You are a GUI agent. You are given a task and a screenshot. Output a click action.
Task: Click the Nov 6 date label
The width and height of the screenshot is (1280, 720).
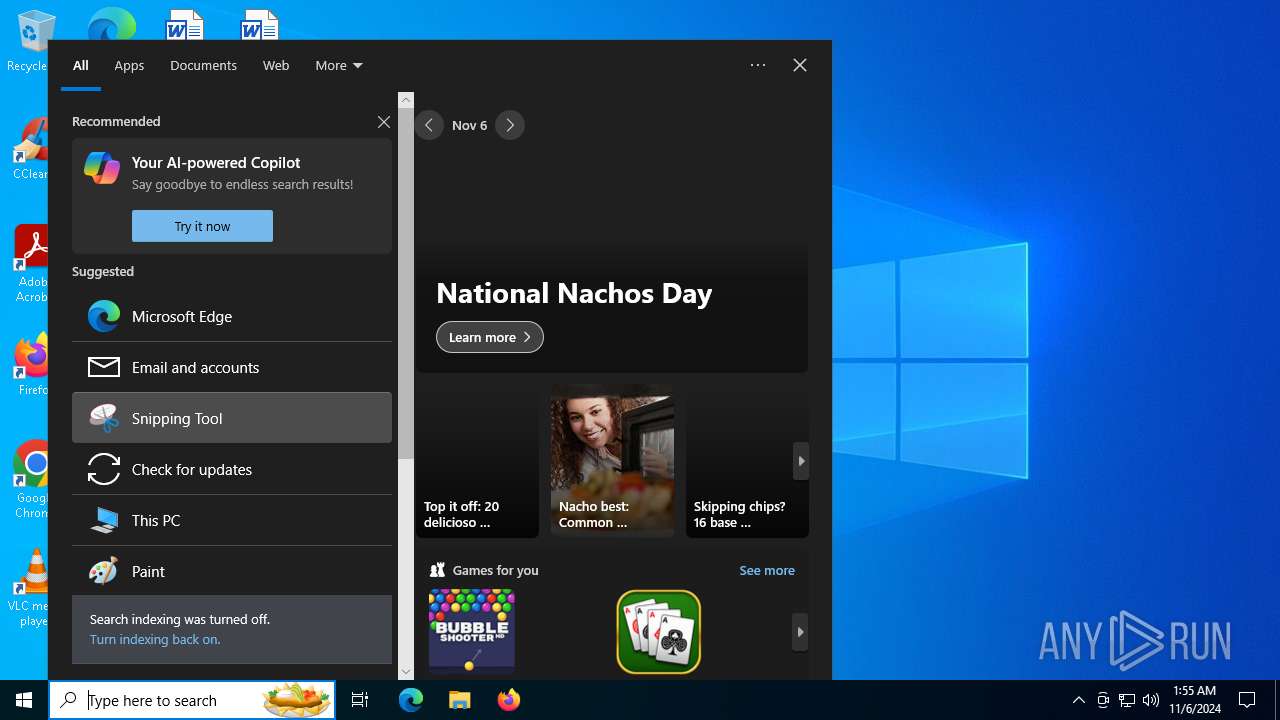point(469,125)
